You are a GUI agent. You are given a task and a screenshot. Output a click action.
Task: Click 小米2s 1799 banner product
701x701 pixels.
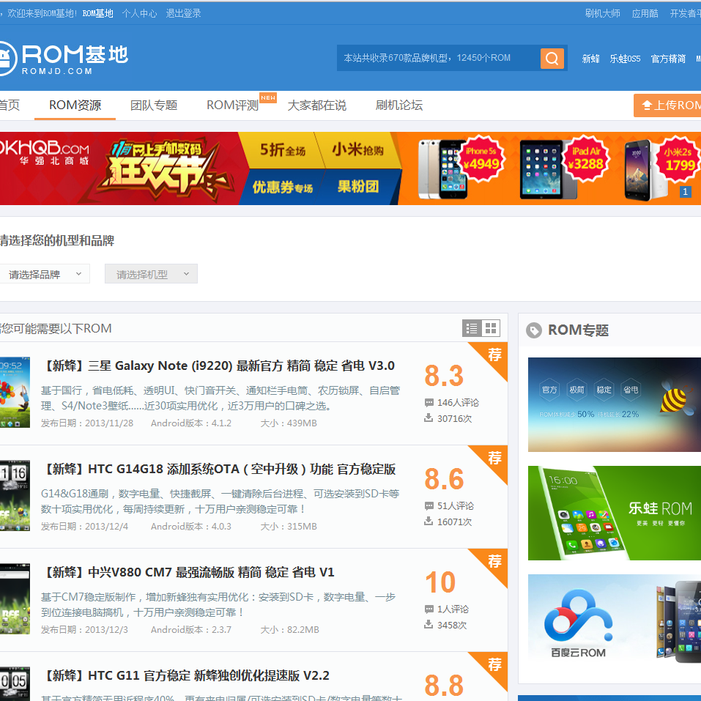(661, 169)
